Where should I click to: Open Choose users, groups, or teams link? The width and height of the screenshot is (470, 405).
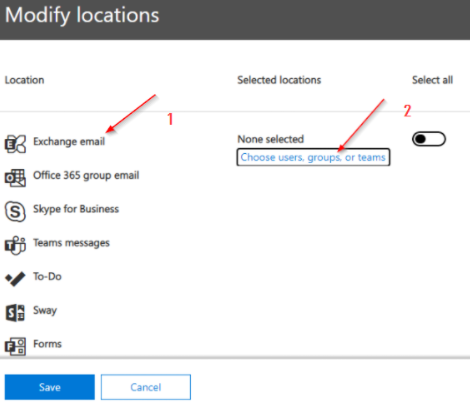click(313, 157)
